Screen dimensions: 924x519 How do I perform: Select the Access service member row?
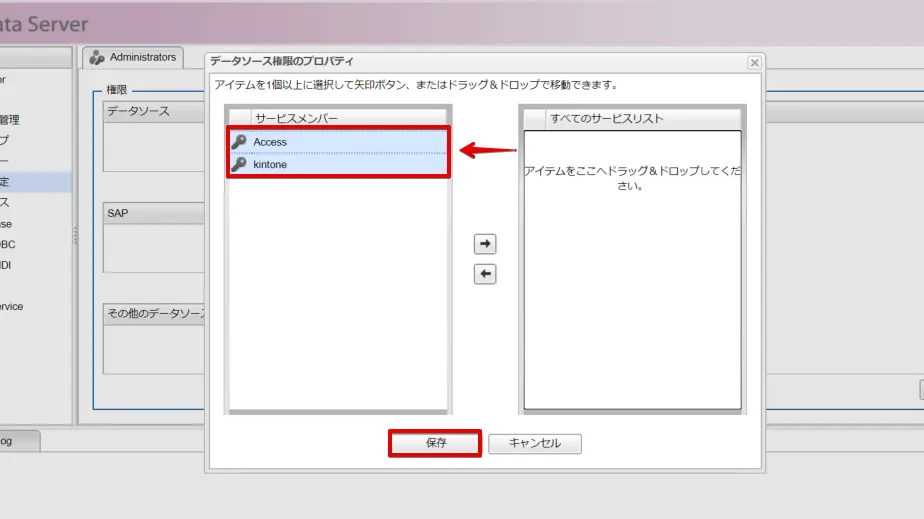pos(340,142)
